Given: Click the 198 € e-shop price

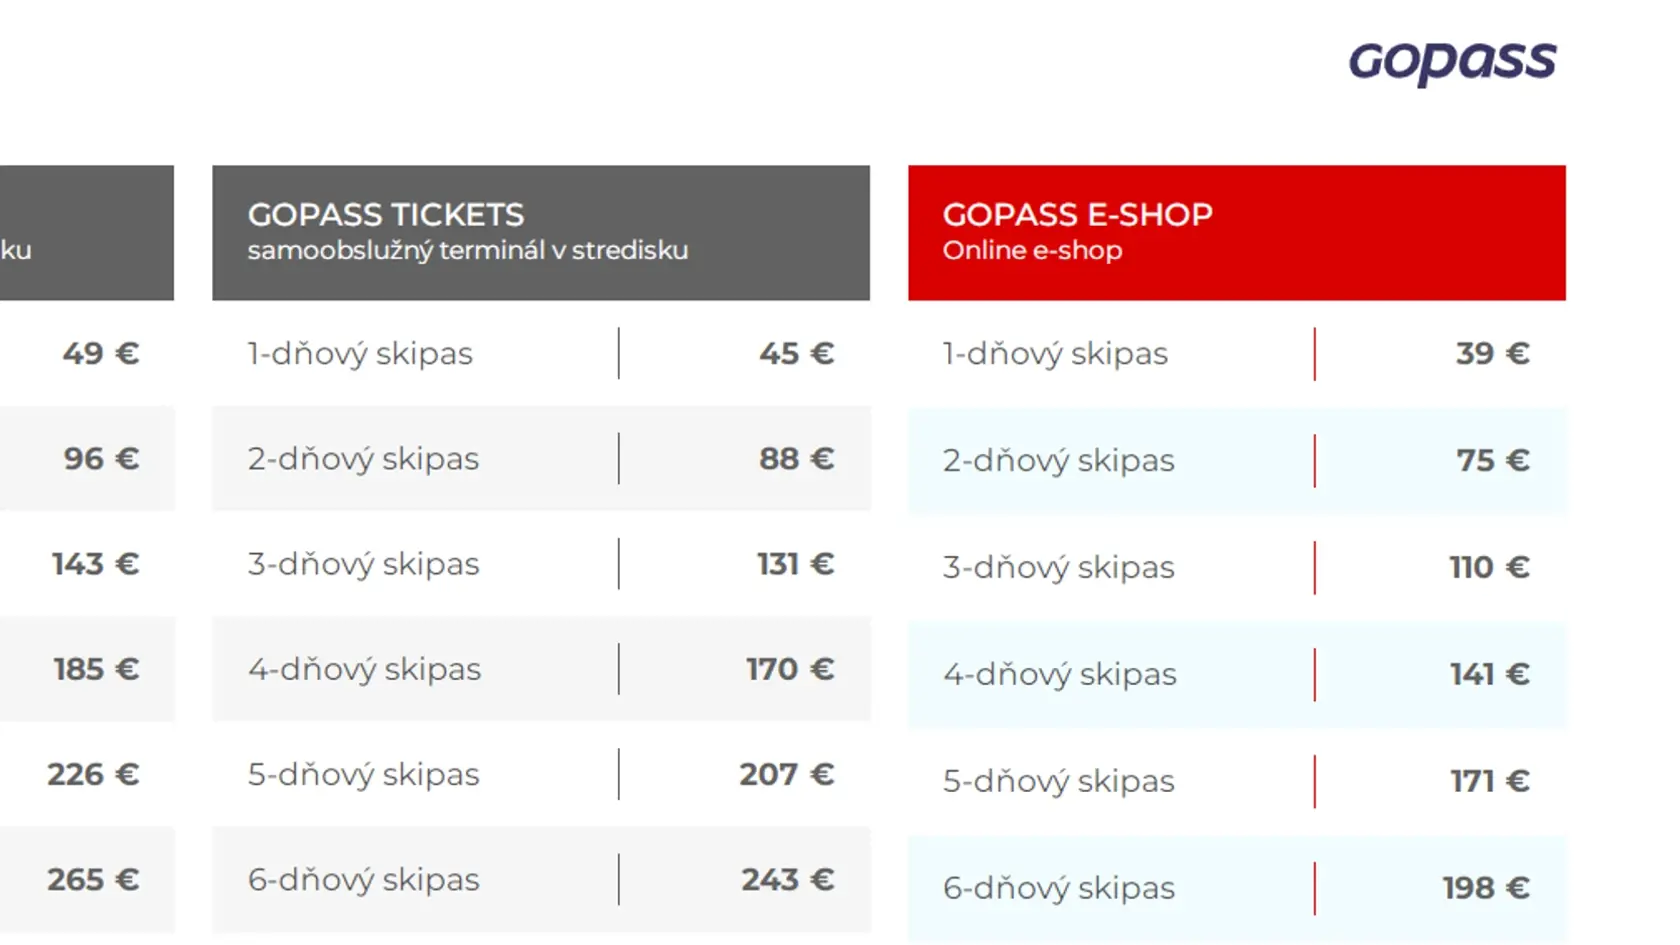Looking at the screenshot, I should click(x=1486, y=888).
